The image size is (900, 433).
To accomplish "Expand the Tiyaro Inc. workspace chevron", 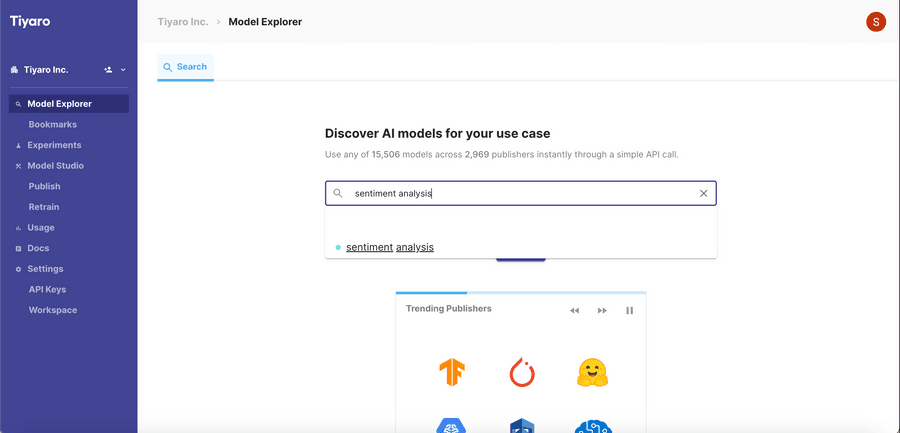I will [123, 70].
